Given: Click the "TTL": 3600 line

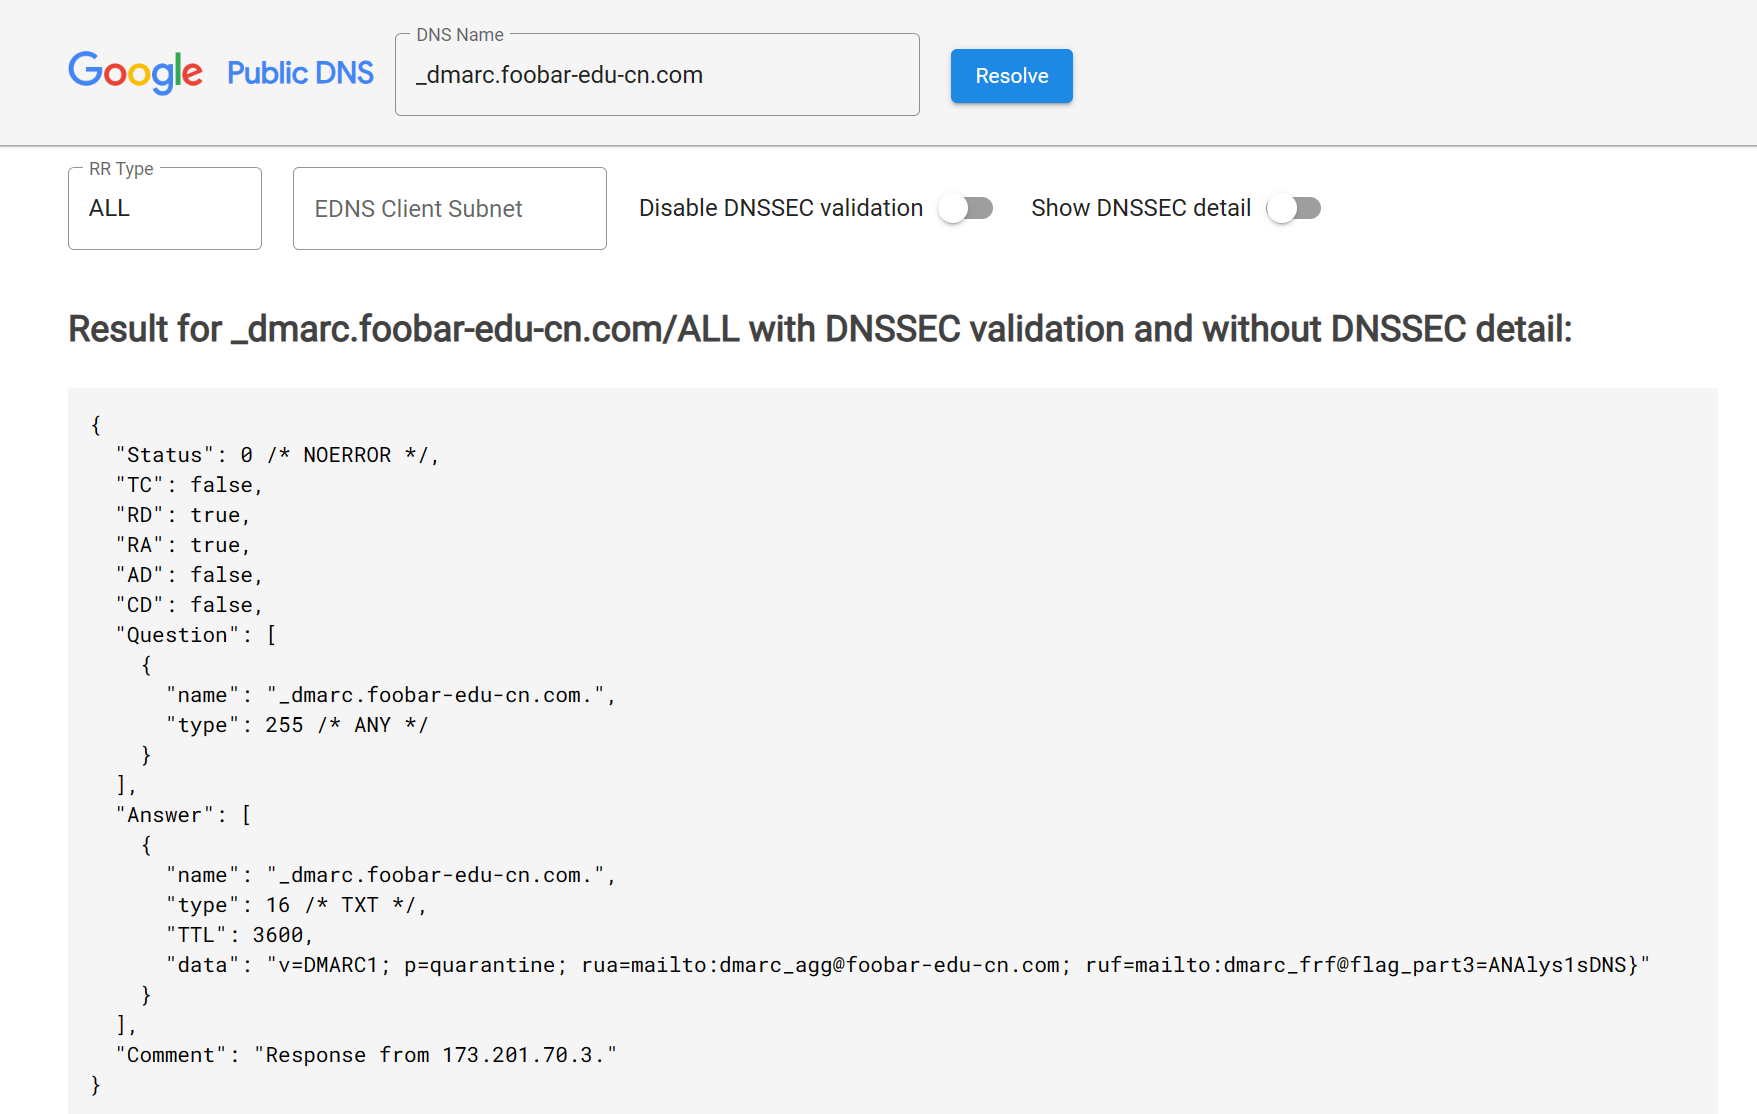Looking at the screenshot, I should pos(240,935).
